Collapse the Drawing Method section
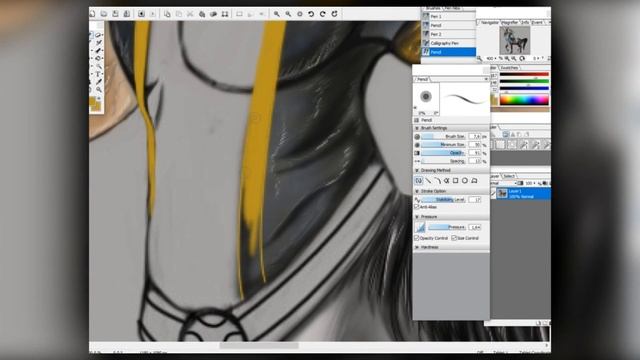This screenshot has width=640, height=360. pos(417,170)
